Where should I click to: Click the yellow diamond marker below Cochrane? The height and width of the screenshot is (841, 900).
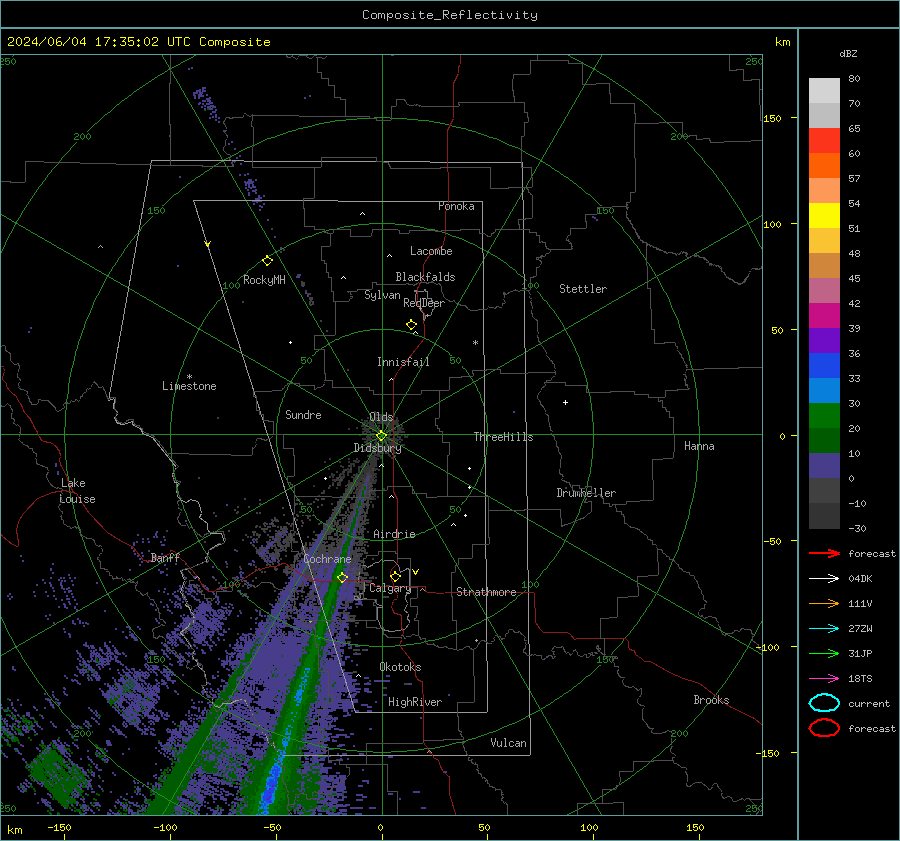343,577
